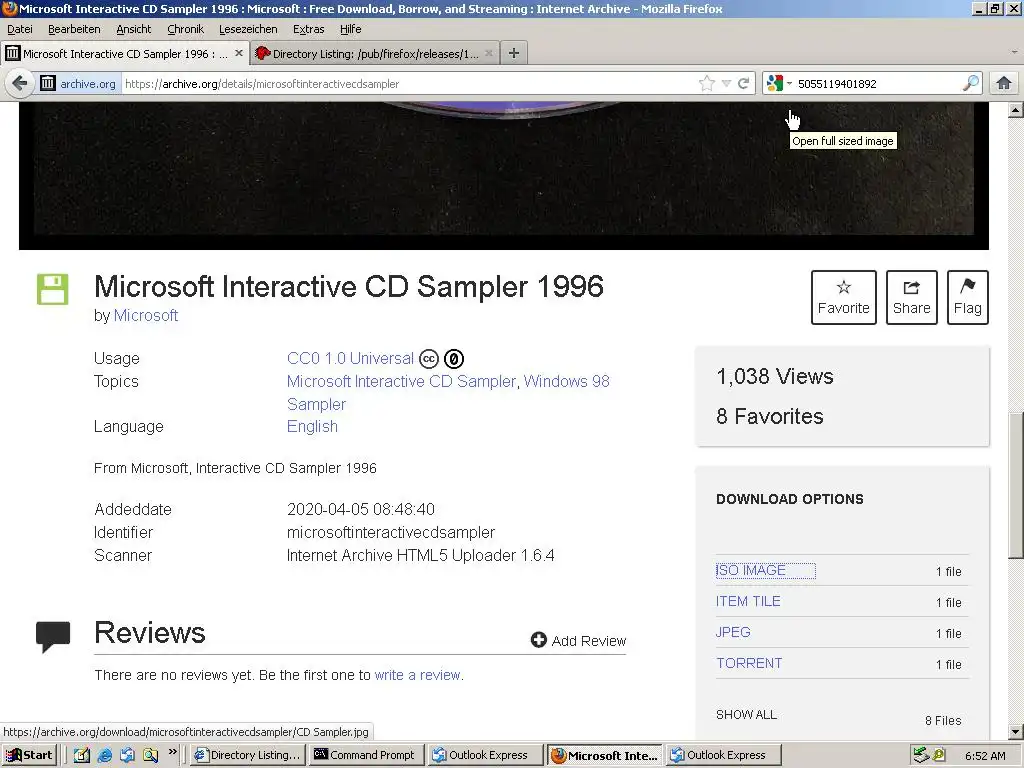Open the Datei menu
This screenshot has width=1024, height=768.
tap(20, 29)
